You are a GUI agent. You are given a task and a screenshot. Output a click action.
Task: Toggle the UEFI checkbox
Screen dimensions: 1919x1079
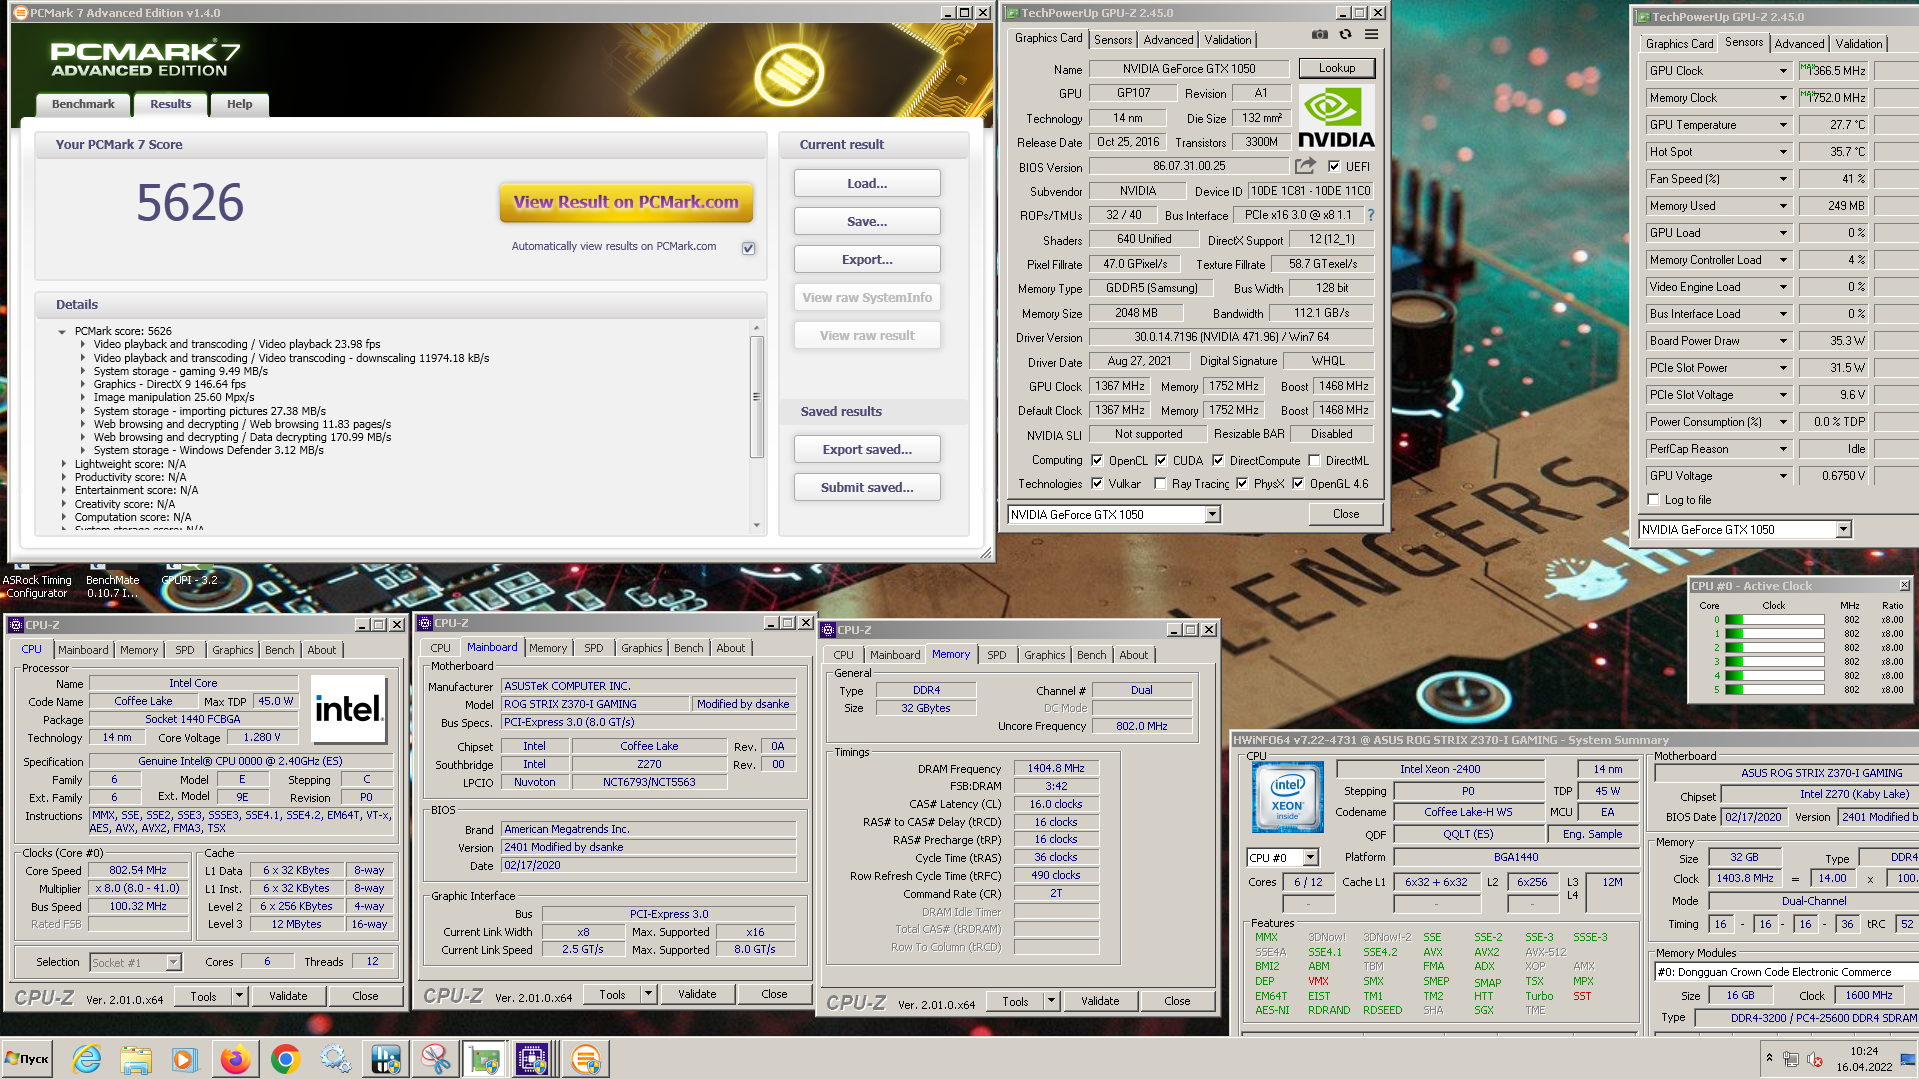pos(1334,166)
